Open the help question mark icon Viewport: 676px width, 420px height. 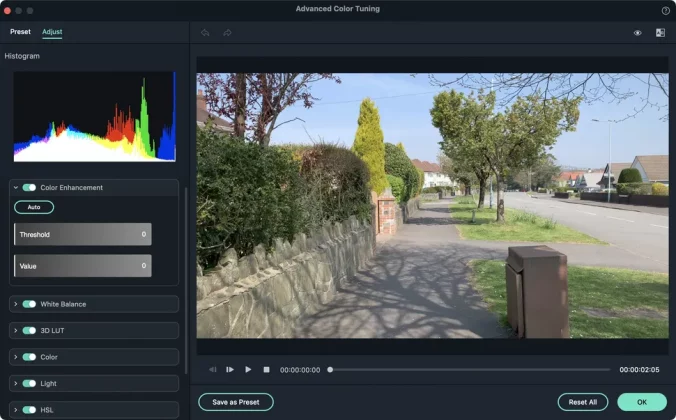point(666,10)
